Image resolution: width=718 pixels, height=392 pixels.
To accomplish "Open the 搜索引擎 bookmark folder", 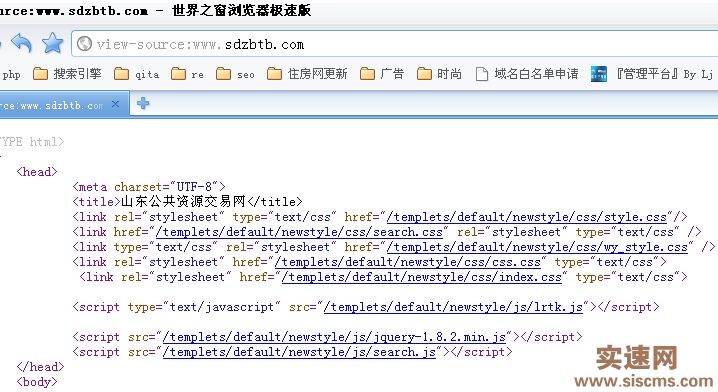I will 67,74.
